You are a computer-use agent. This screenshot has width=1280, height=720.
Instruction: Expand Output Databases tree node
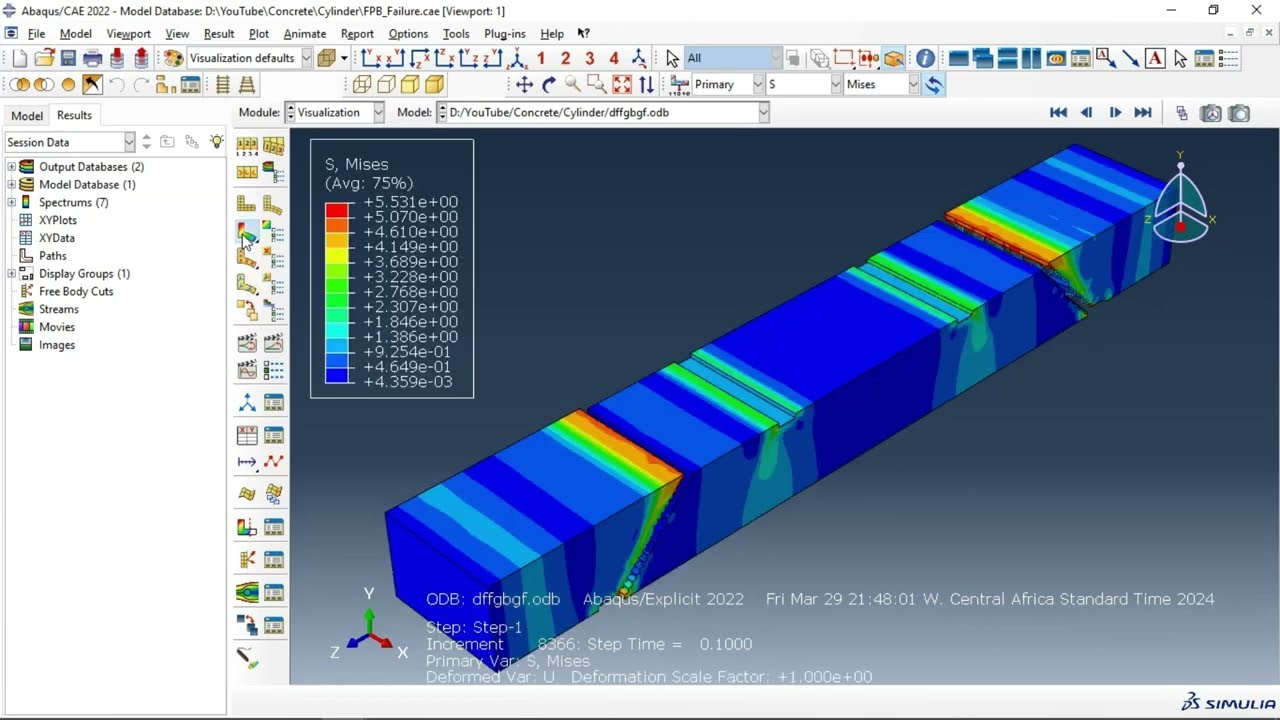(x=11, y=167)
